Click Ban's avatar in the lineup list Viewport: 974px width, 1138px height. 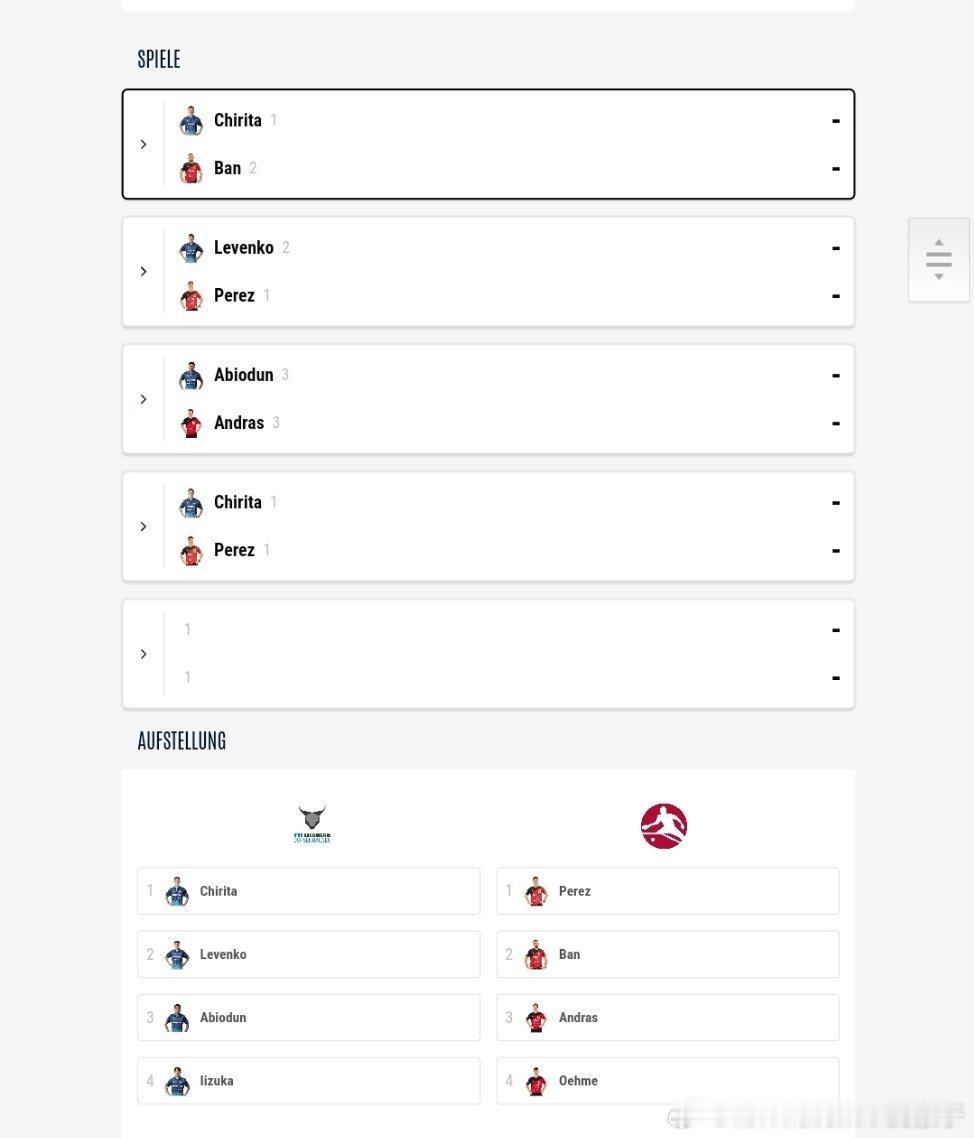click(537, 954)
